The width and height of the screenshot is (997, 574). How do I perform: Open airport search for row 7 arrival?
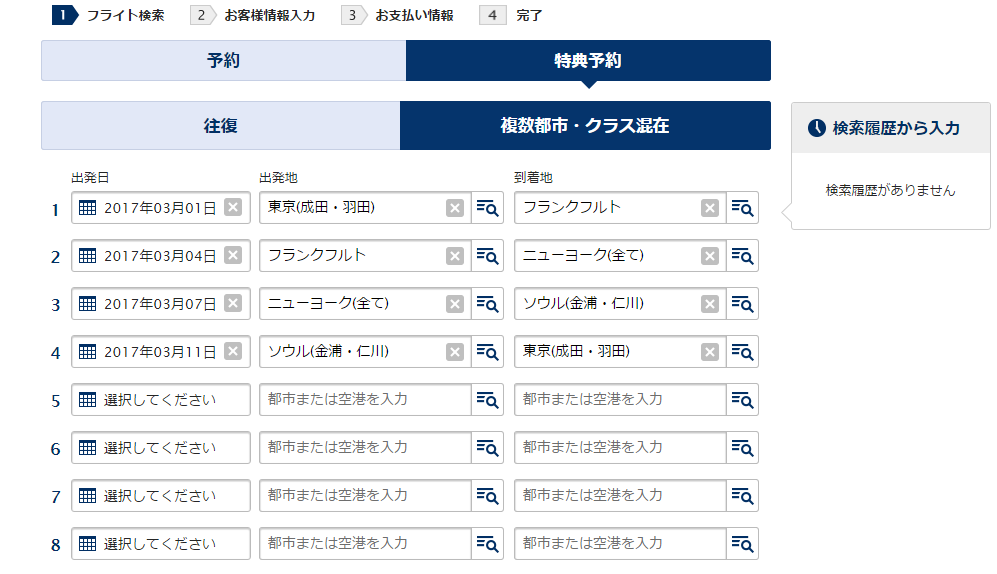click(x=742, y=496)
